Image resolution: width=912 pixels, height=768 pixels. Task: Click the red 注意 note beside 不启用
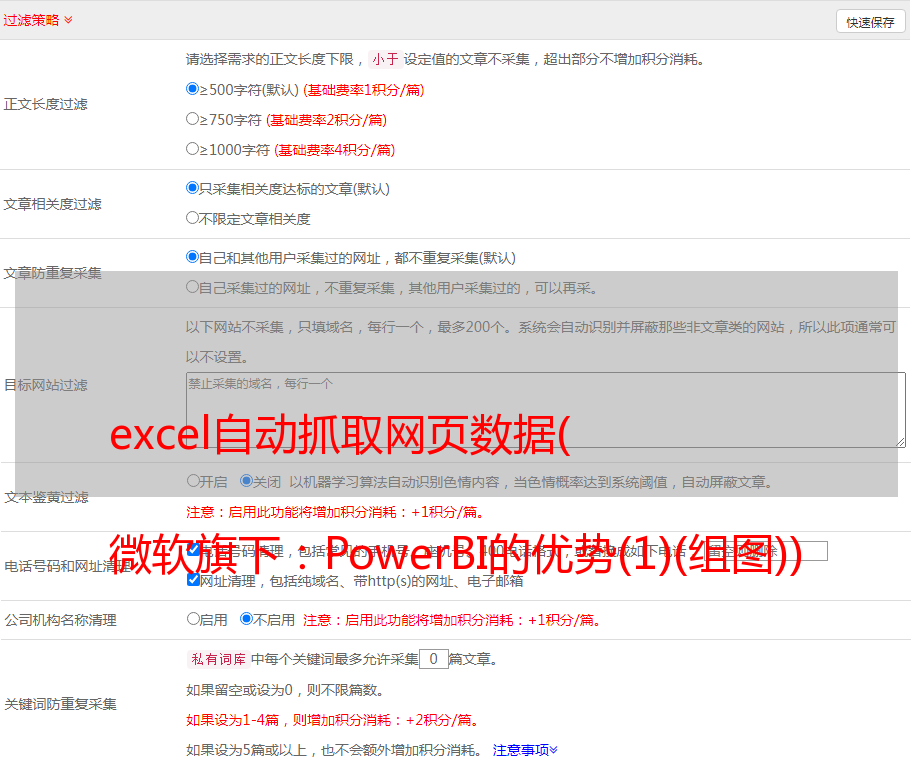pos(451,620)
